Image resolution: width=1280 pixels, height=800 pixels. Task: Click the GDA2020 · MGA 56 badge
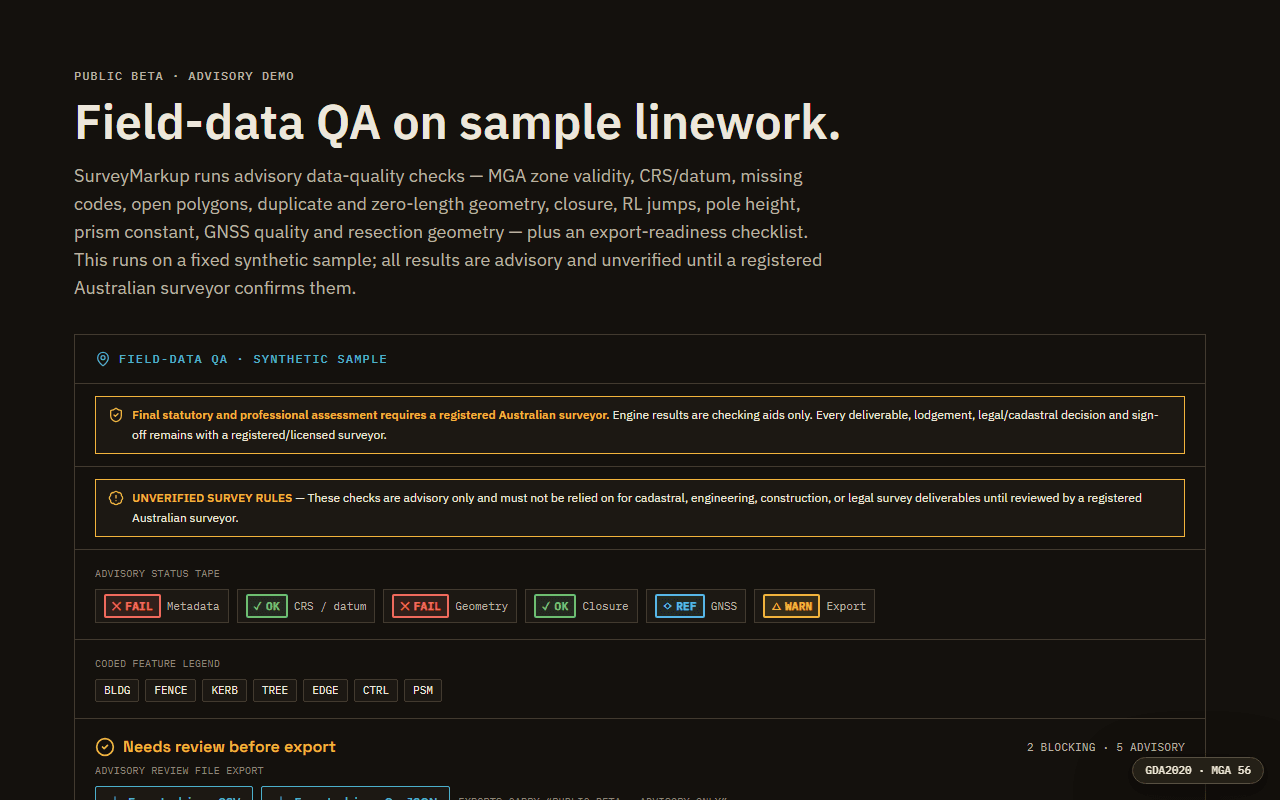point(1198,770)
